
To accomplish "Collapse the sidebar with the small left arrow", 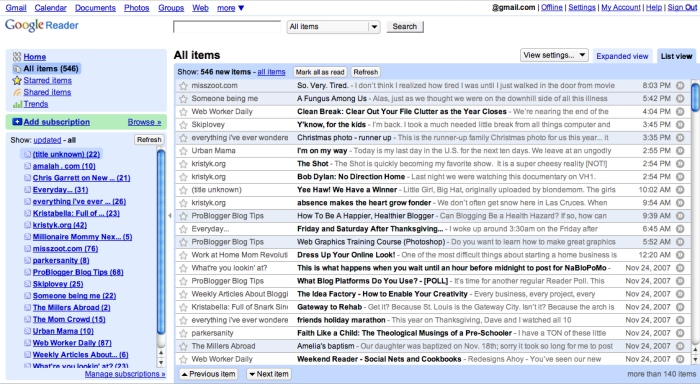I will click(x=170, y=216).
